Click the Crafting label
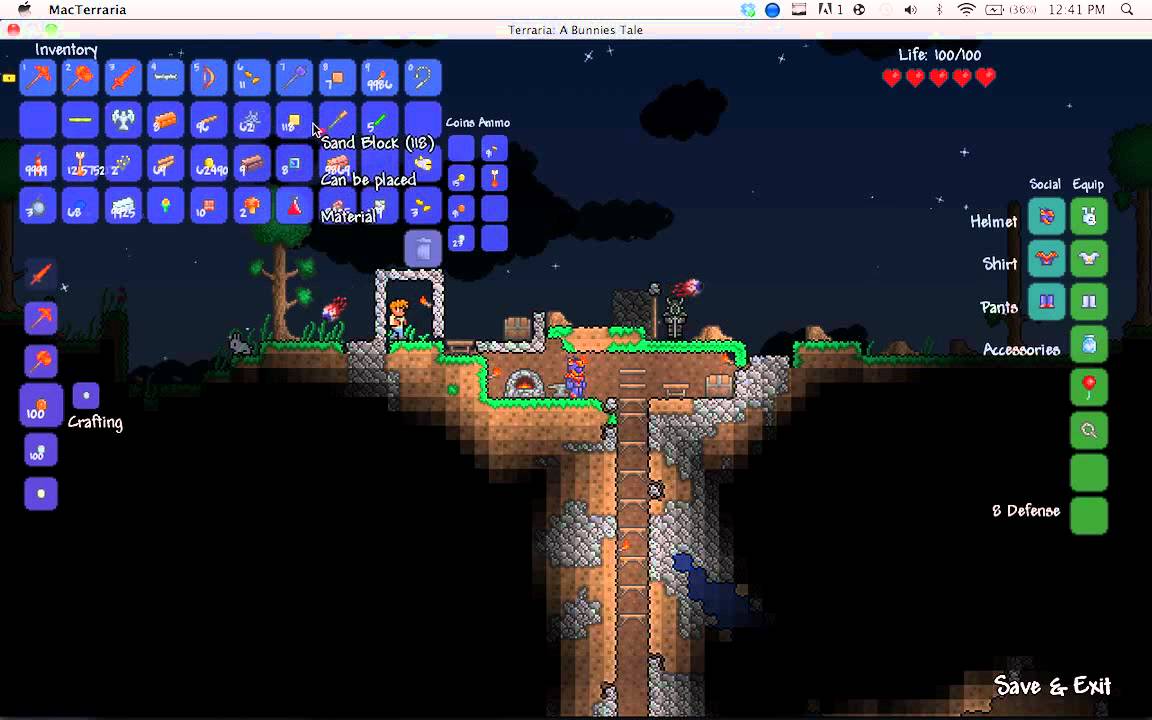1152x720 pixels. click(95, 422)
